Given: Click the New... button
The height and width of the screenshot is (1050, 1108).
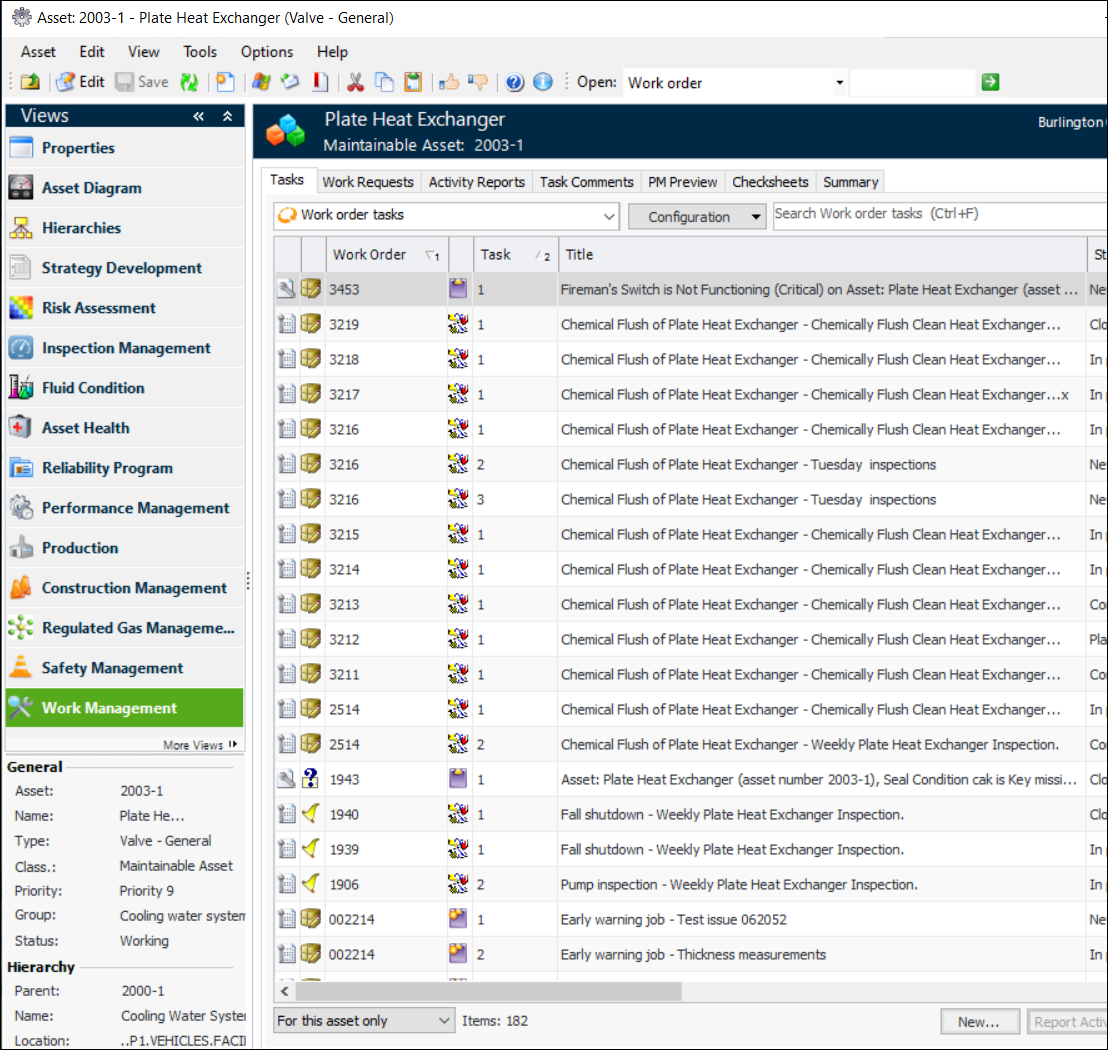Looking at the screenshot, I should pos(978,1021).
